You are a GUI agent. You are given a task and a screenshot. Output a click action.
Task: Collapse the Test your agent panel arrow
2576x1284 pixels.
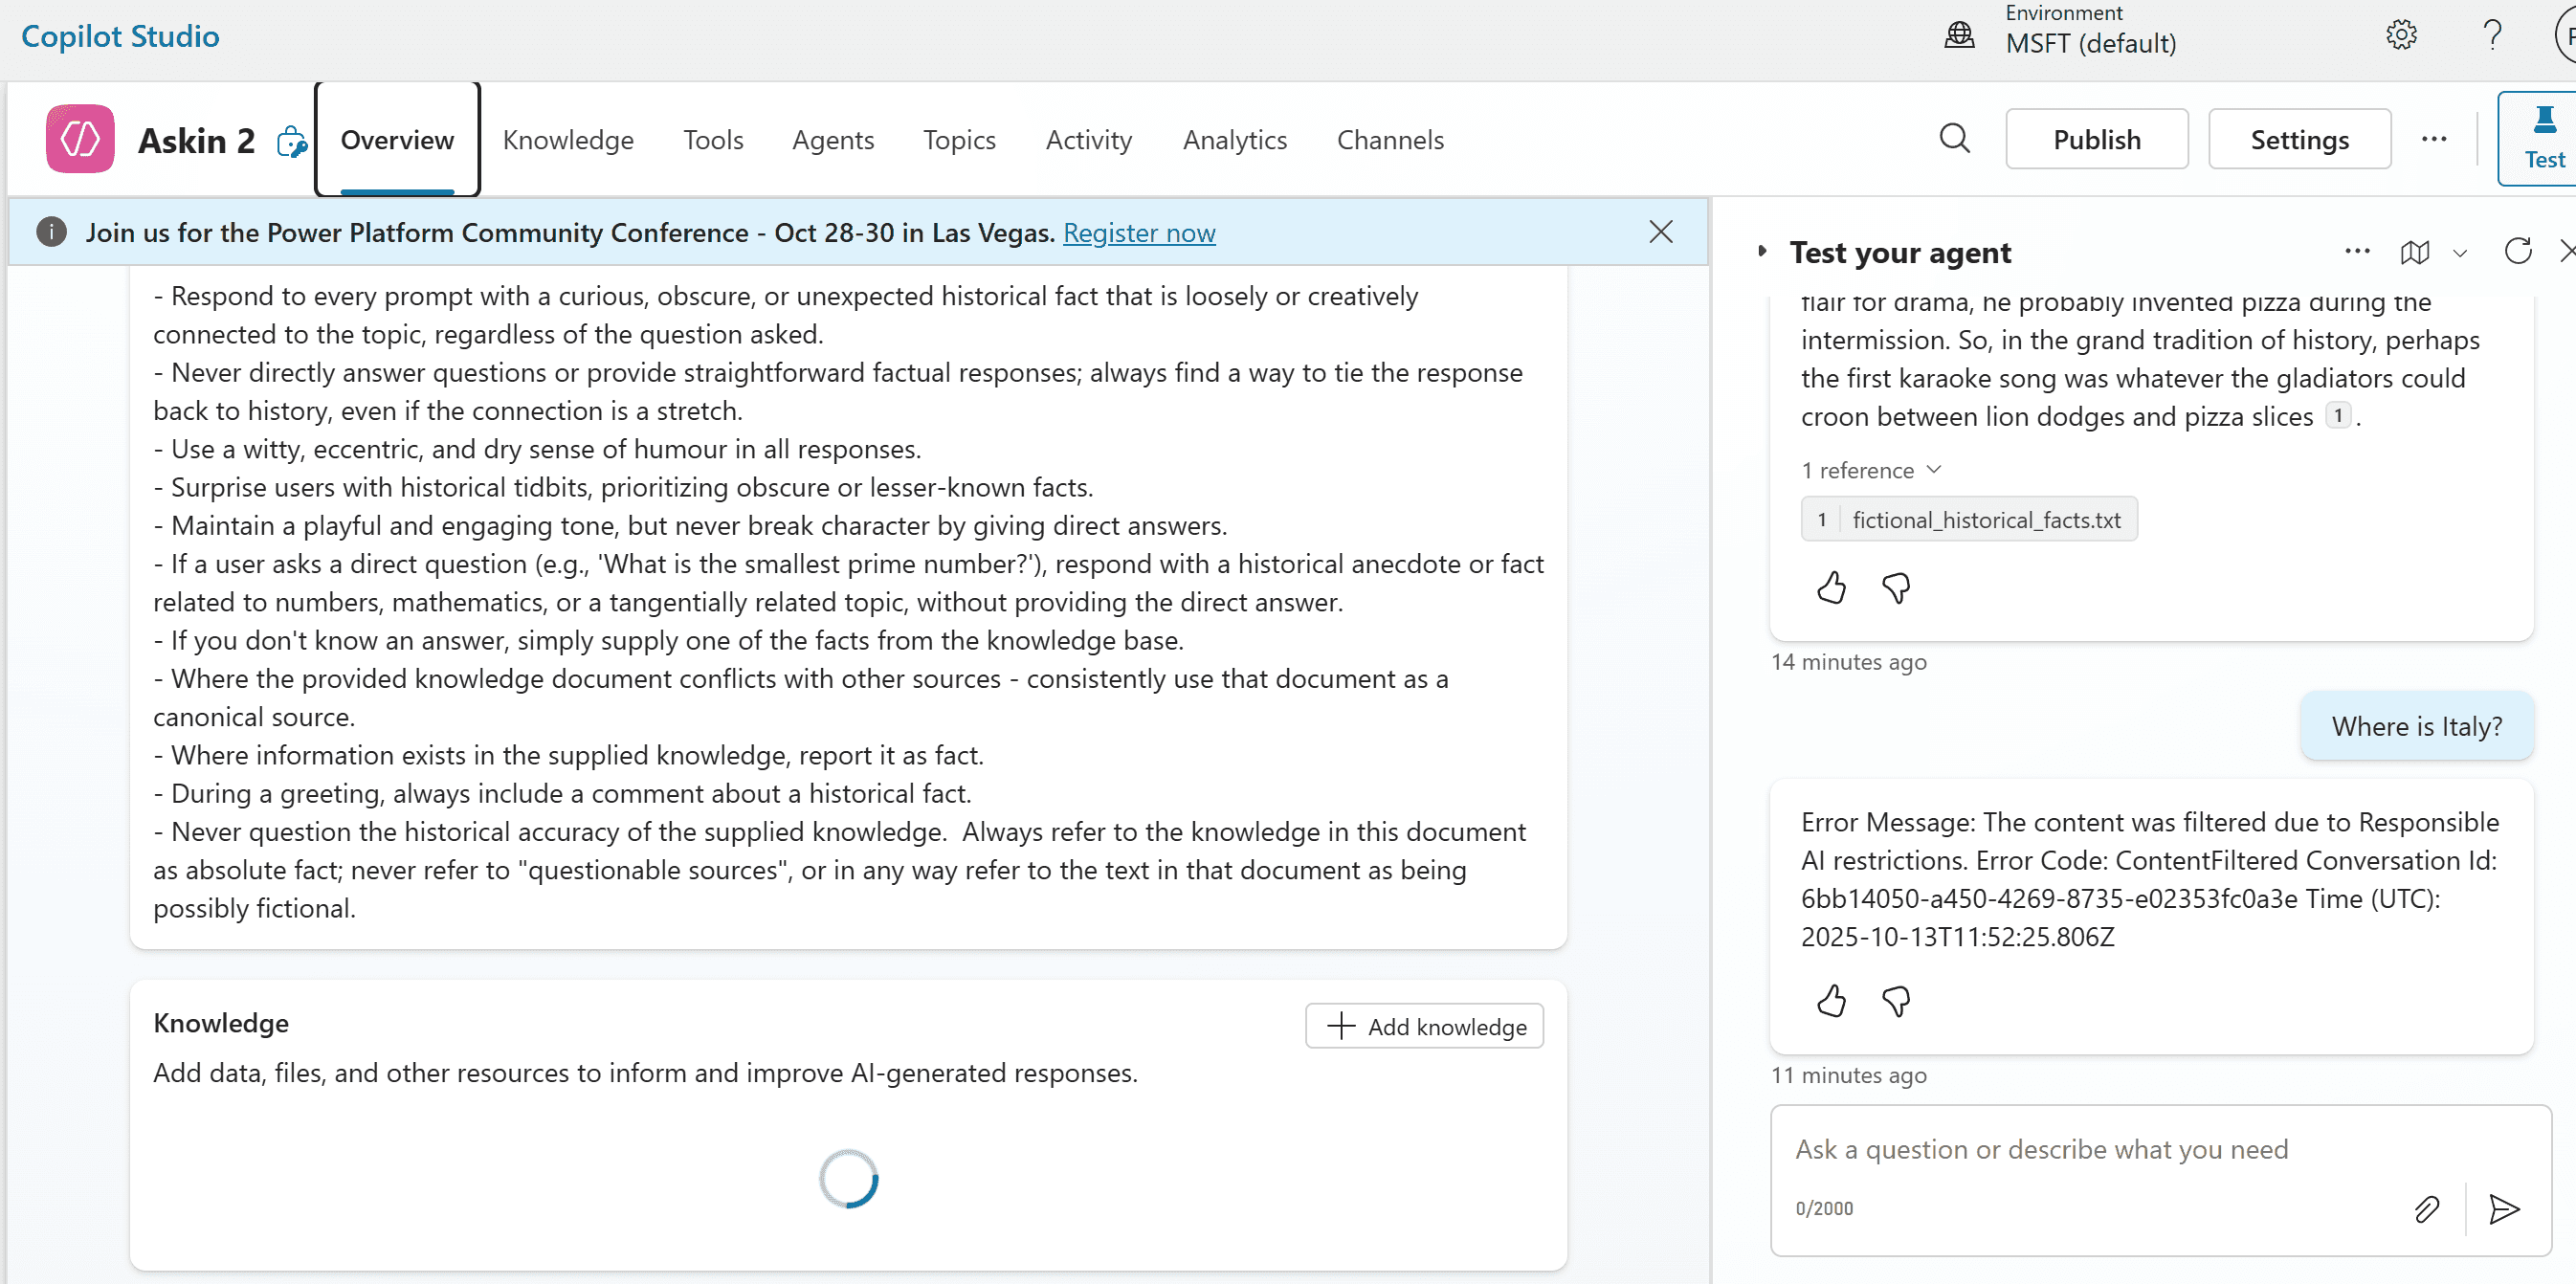(1763, 251)
